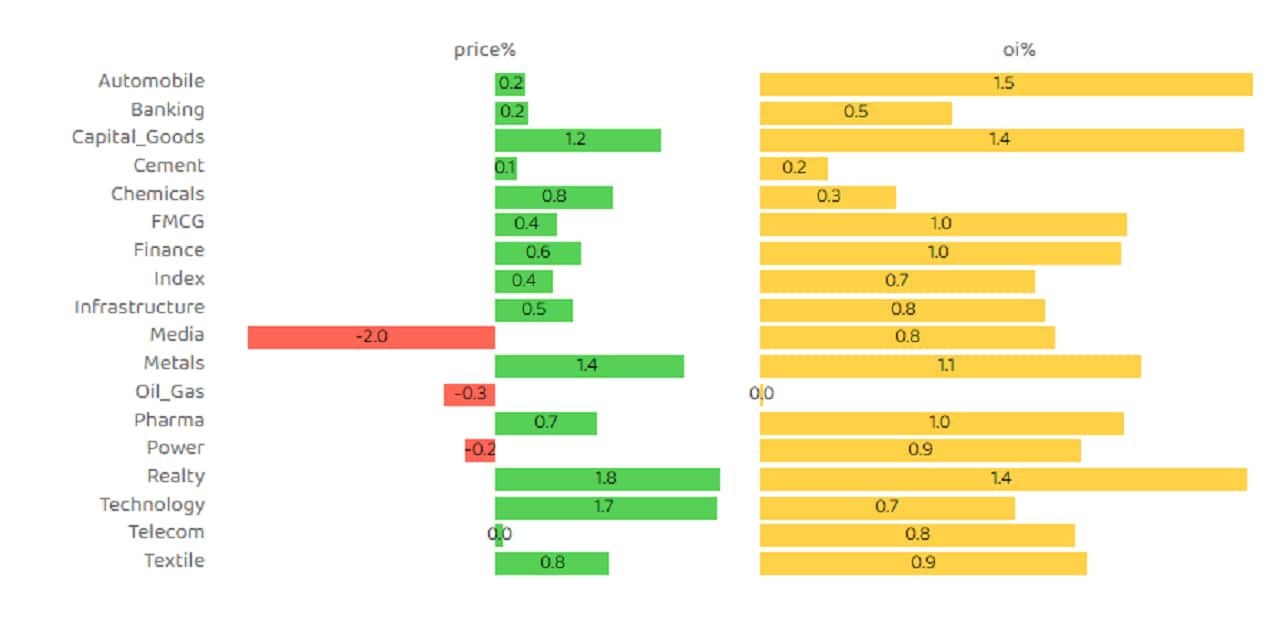Click the Infrastructure category label
The width and height of the screenshot is (1280, 634).
pos(139,307)
